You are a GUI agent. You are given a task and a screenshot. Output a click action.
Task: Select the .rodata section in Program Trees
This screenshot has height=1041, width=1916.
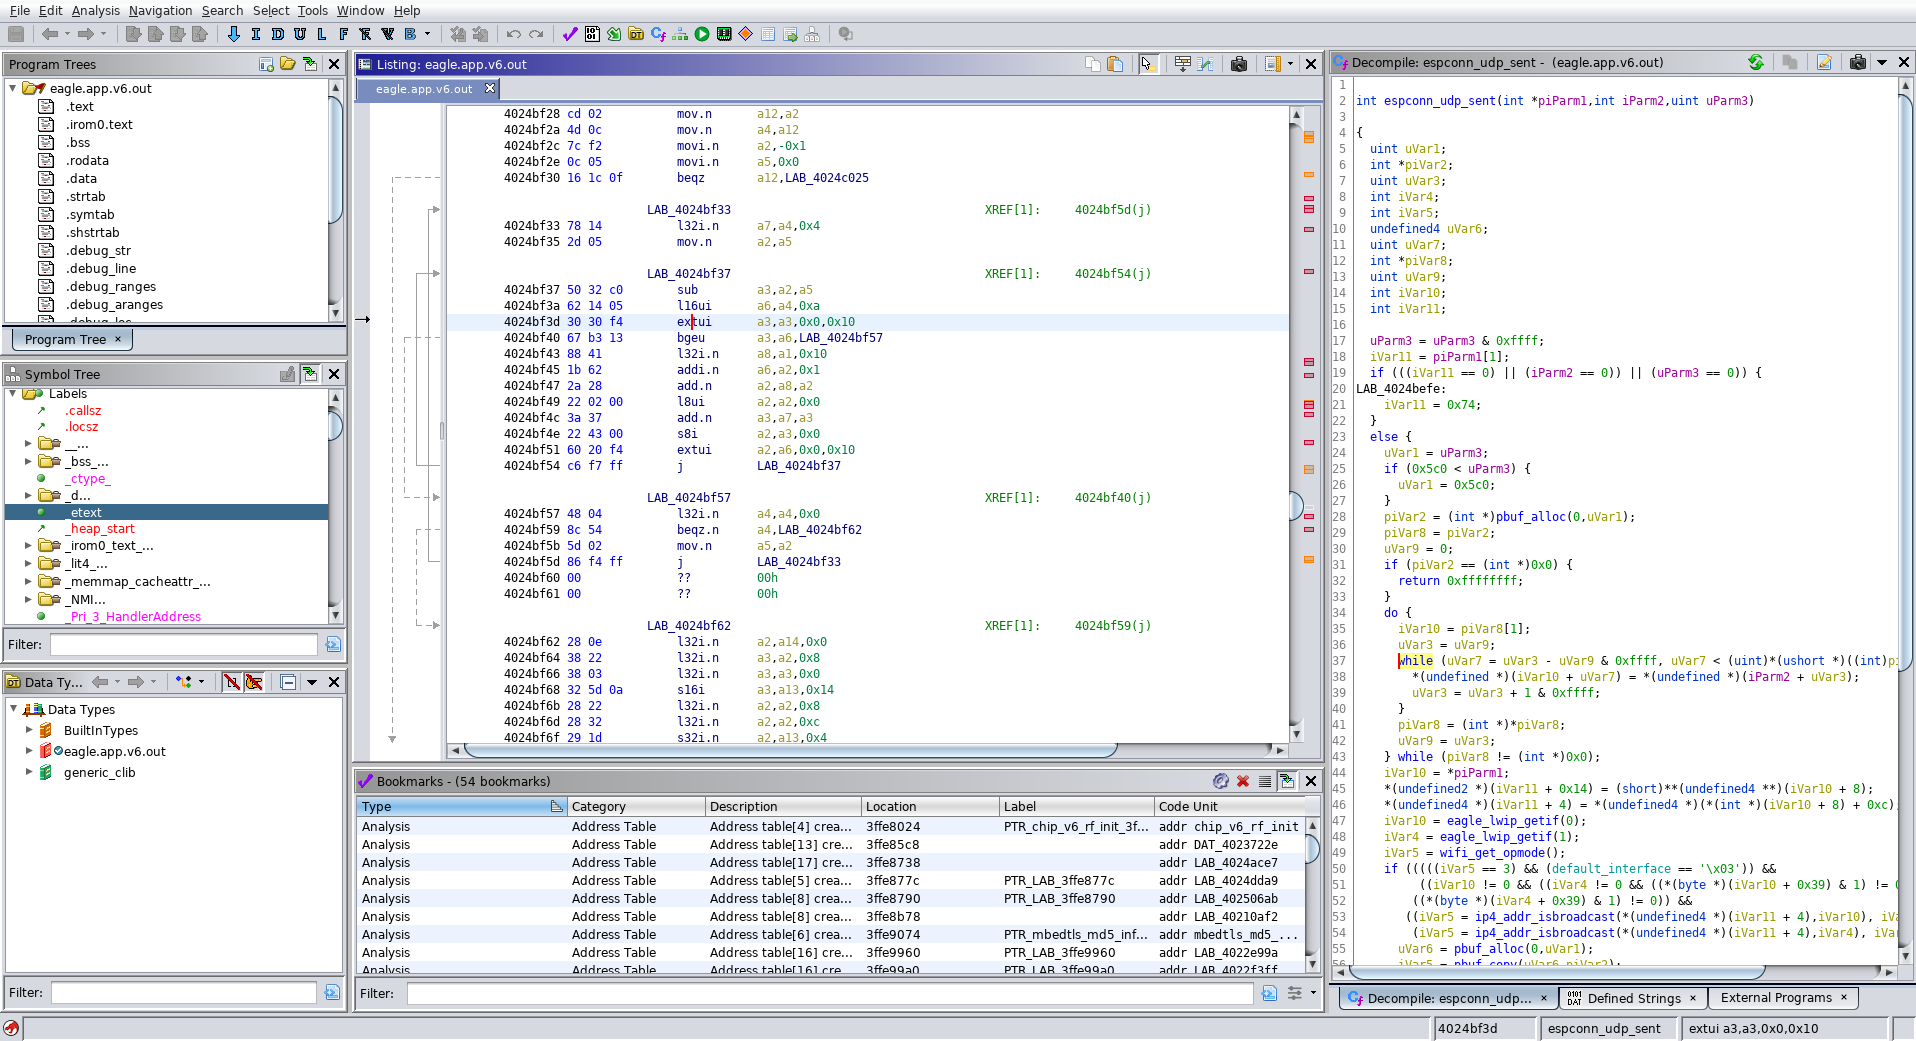[x=87, y=160]
